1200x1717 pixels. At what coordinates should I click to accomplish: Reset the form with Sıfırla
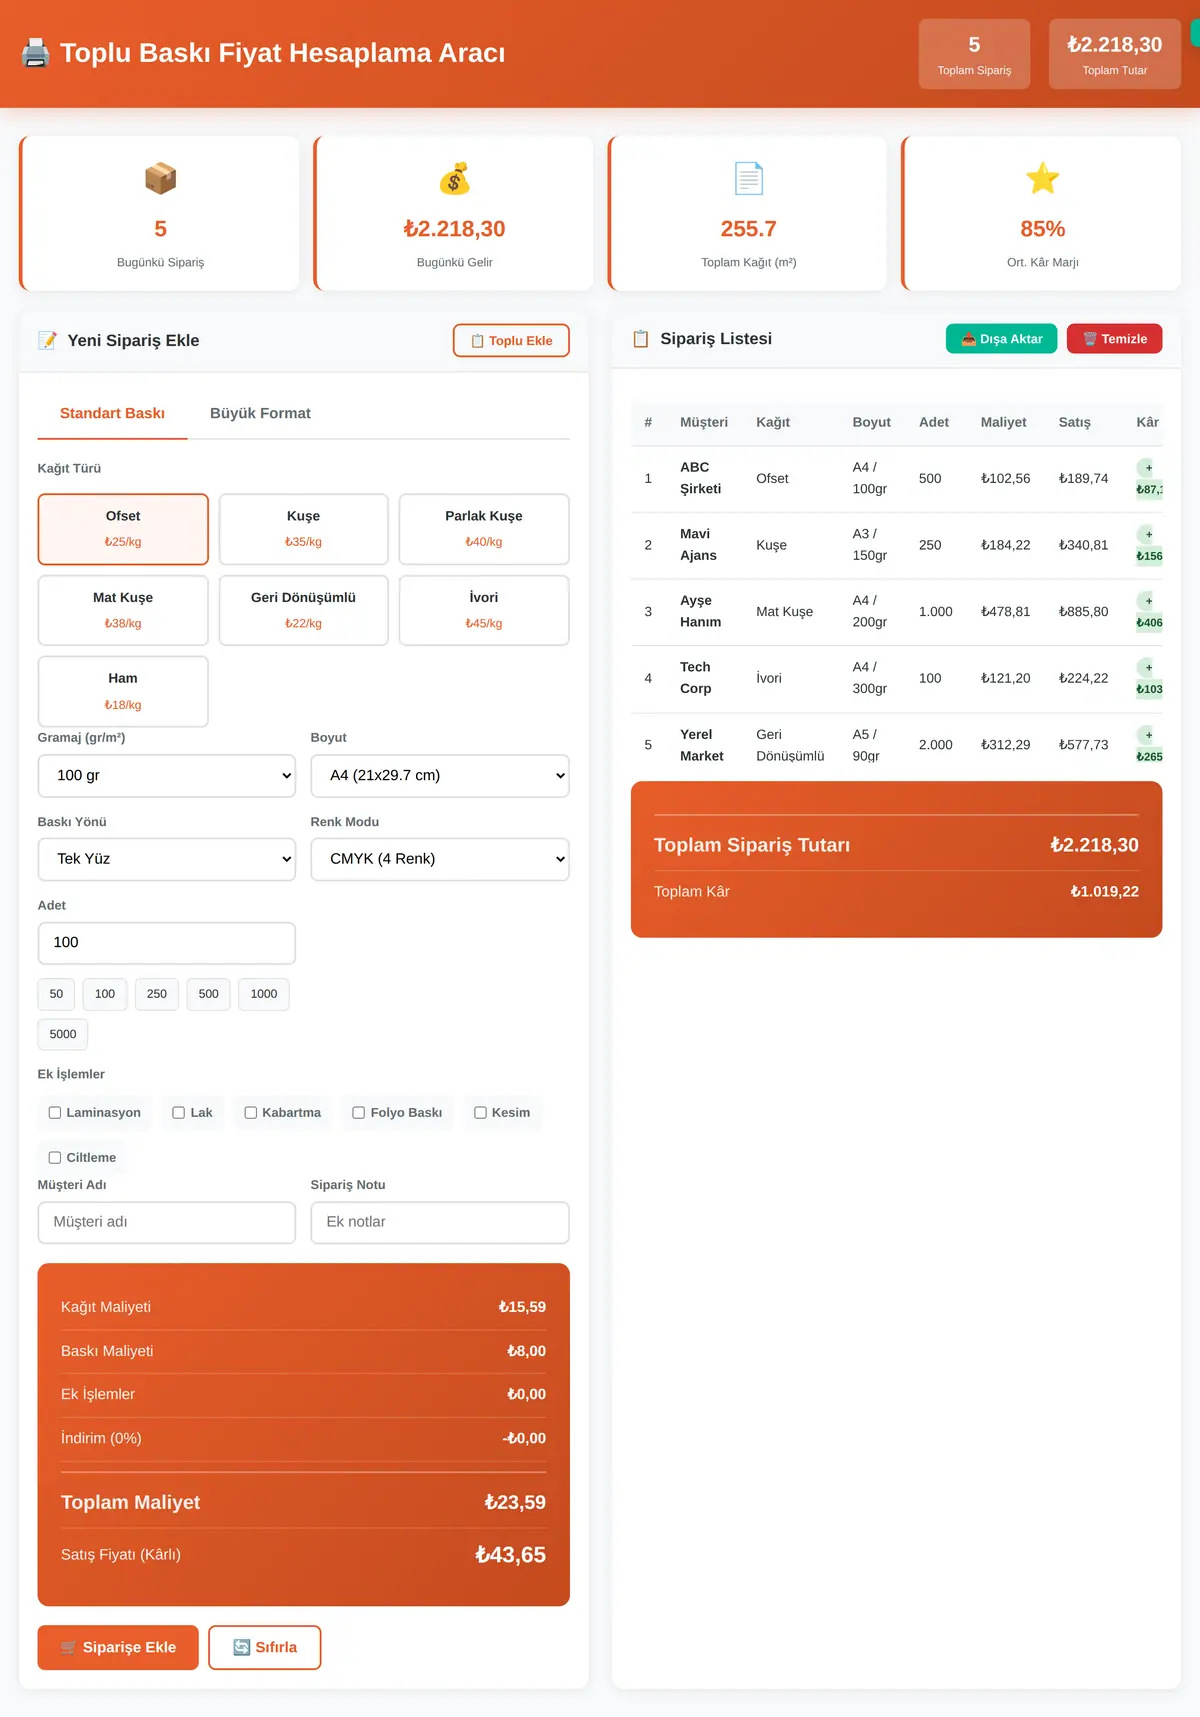coord(265,1648)
